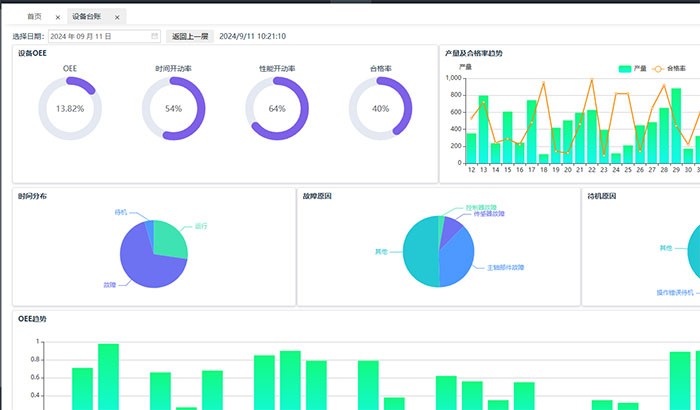
Task: Click the 时间开动率 54% gauge
Action: click(174, 108)
